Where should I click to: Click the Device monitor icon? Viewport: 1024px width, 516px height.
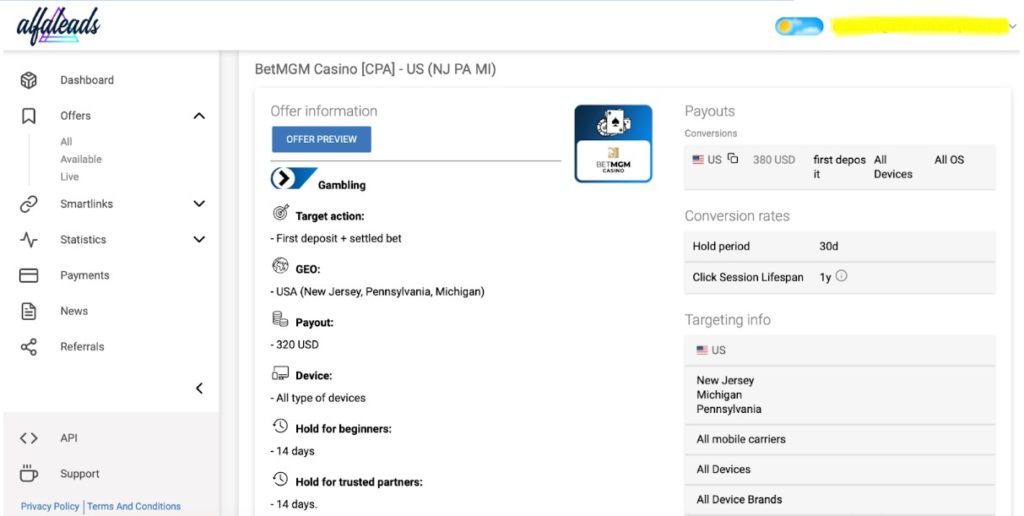pyautogui.click(x=280, y=373)
